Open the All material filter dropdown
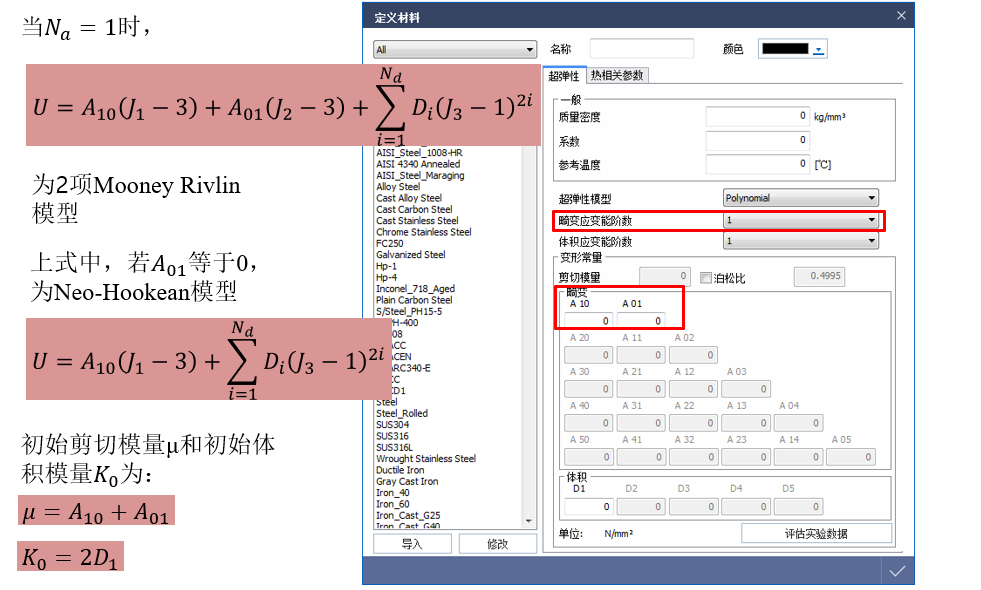The height and width of the screenshot is (590, 981). 455,48
